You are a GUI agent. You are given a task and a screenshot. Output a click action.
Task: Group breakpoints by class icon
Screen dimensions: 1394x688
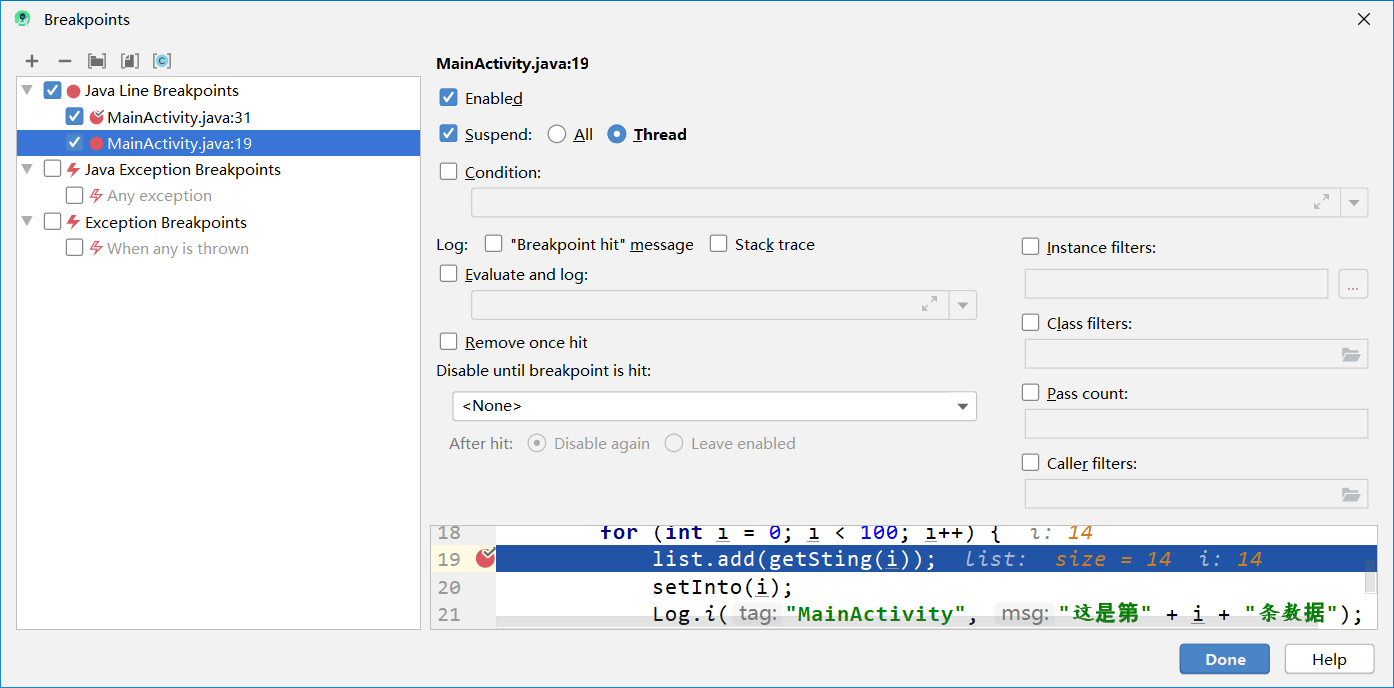pos(162,61)
